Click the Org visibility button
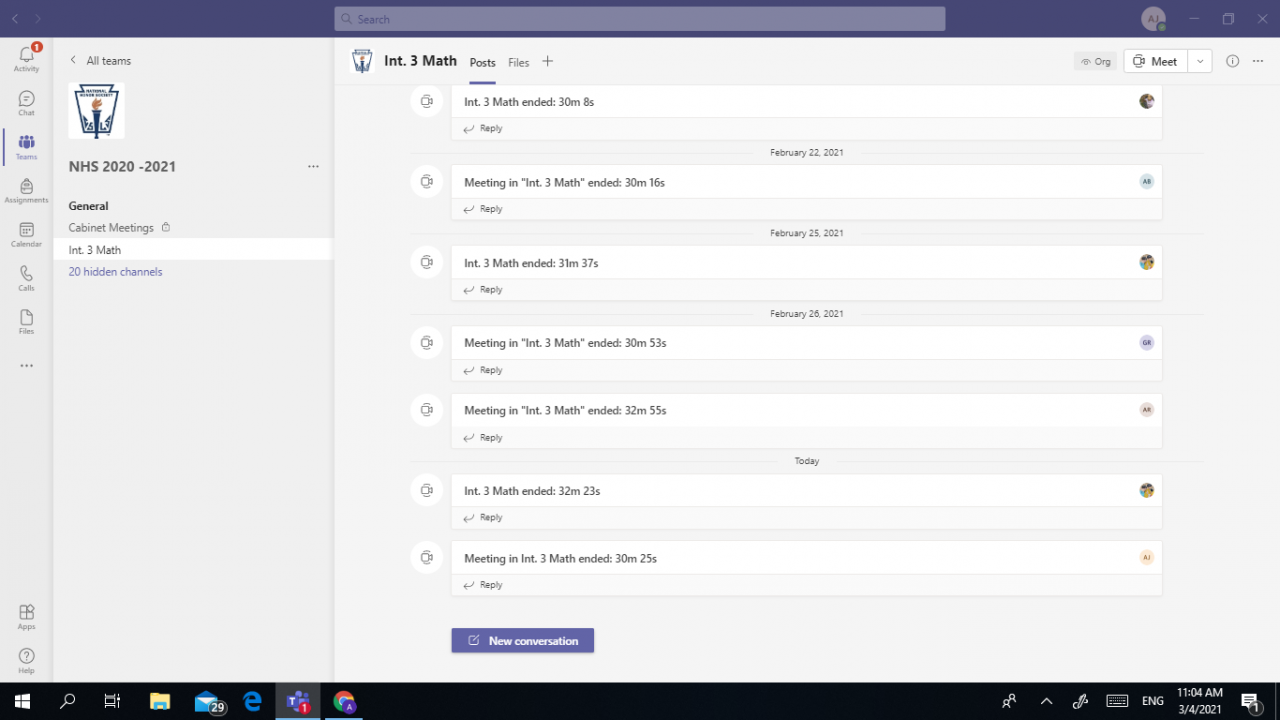Viewport: 1280px width, 720px height. (x=1096, y=61)
